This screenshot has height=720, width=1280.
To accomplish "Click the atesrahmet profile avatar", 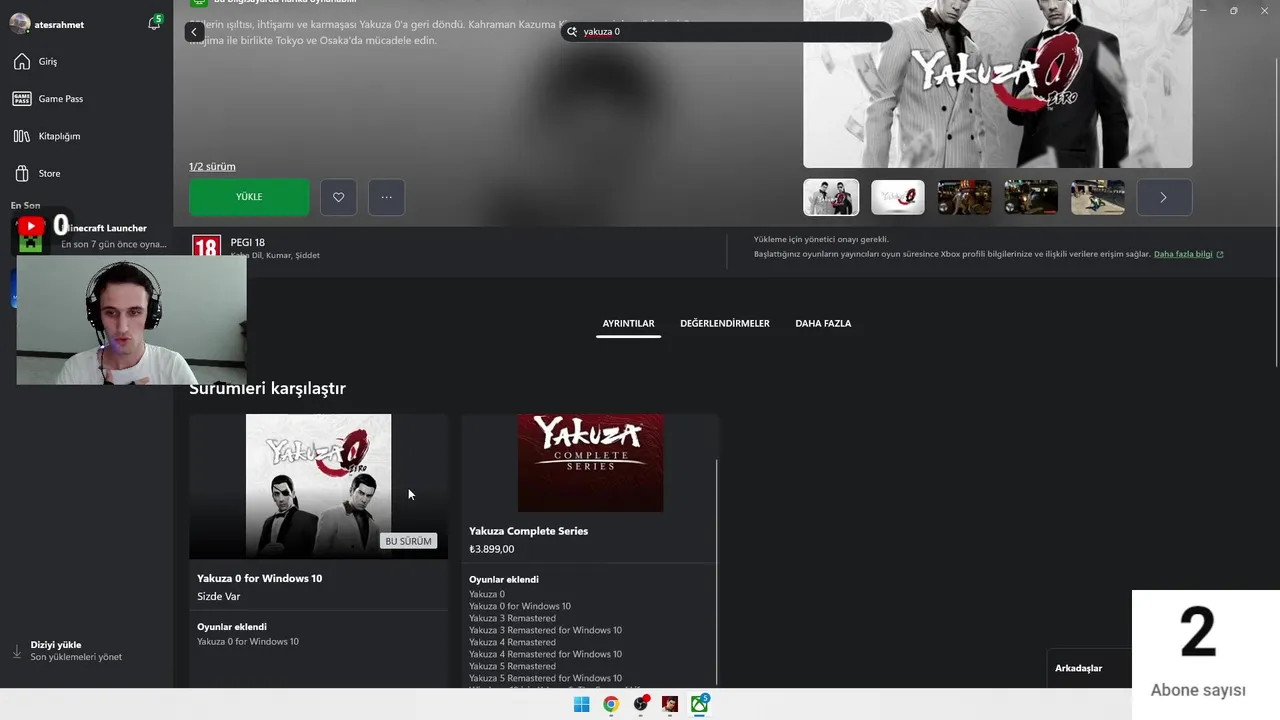I will [x=20, y=24].
